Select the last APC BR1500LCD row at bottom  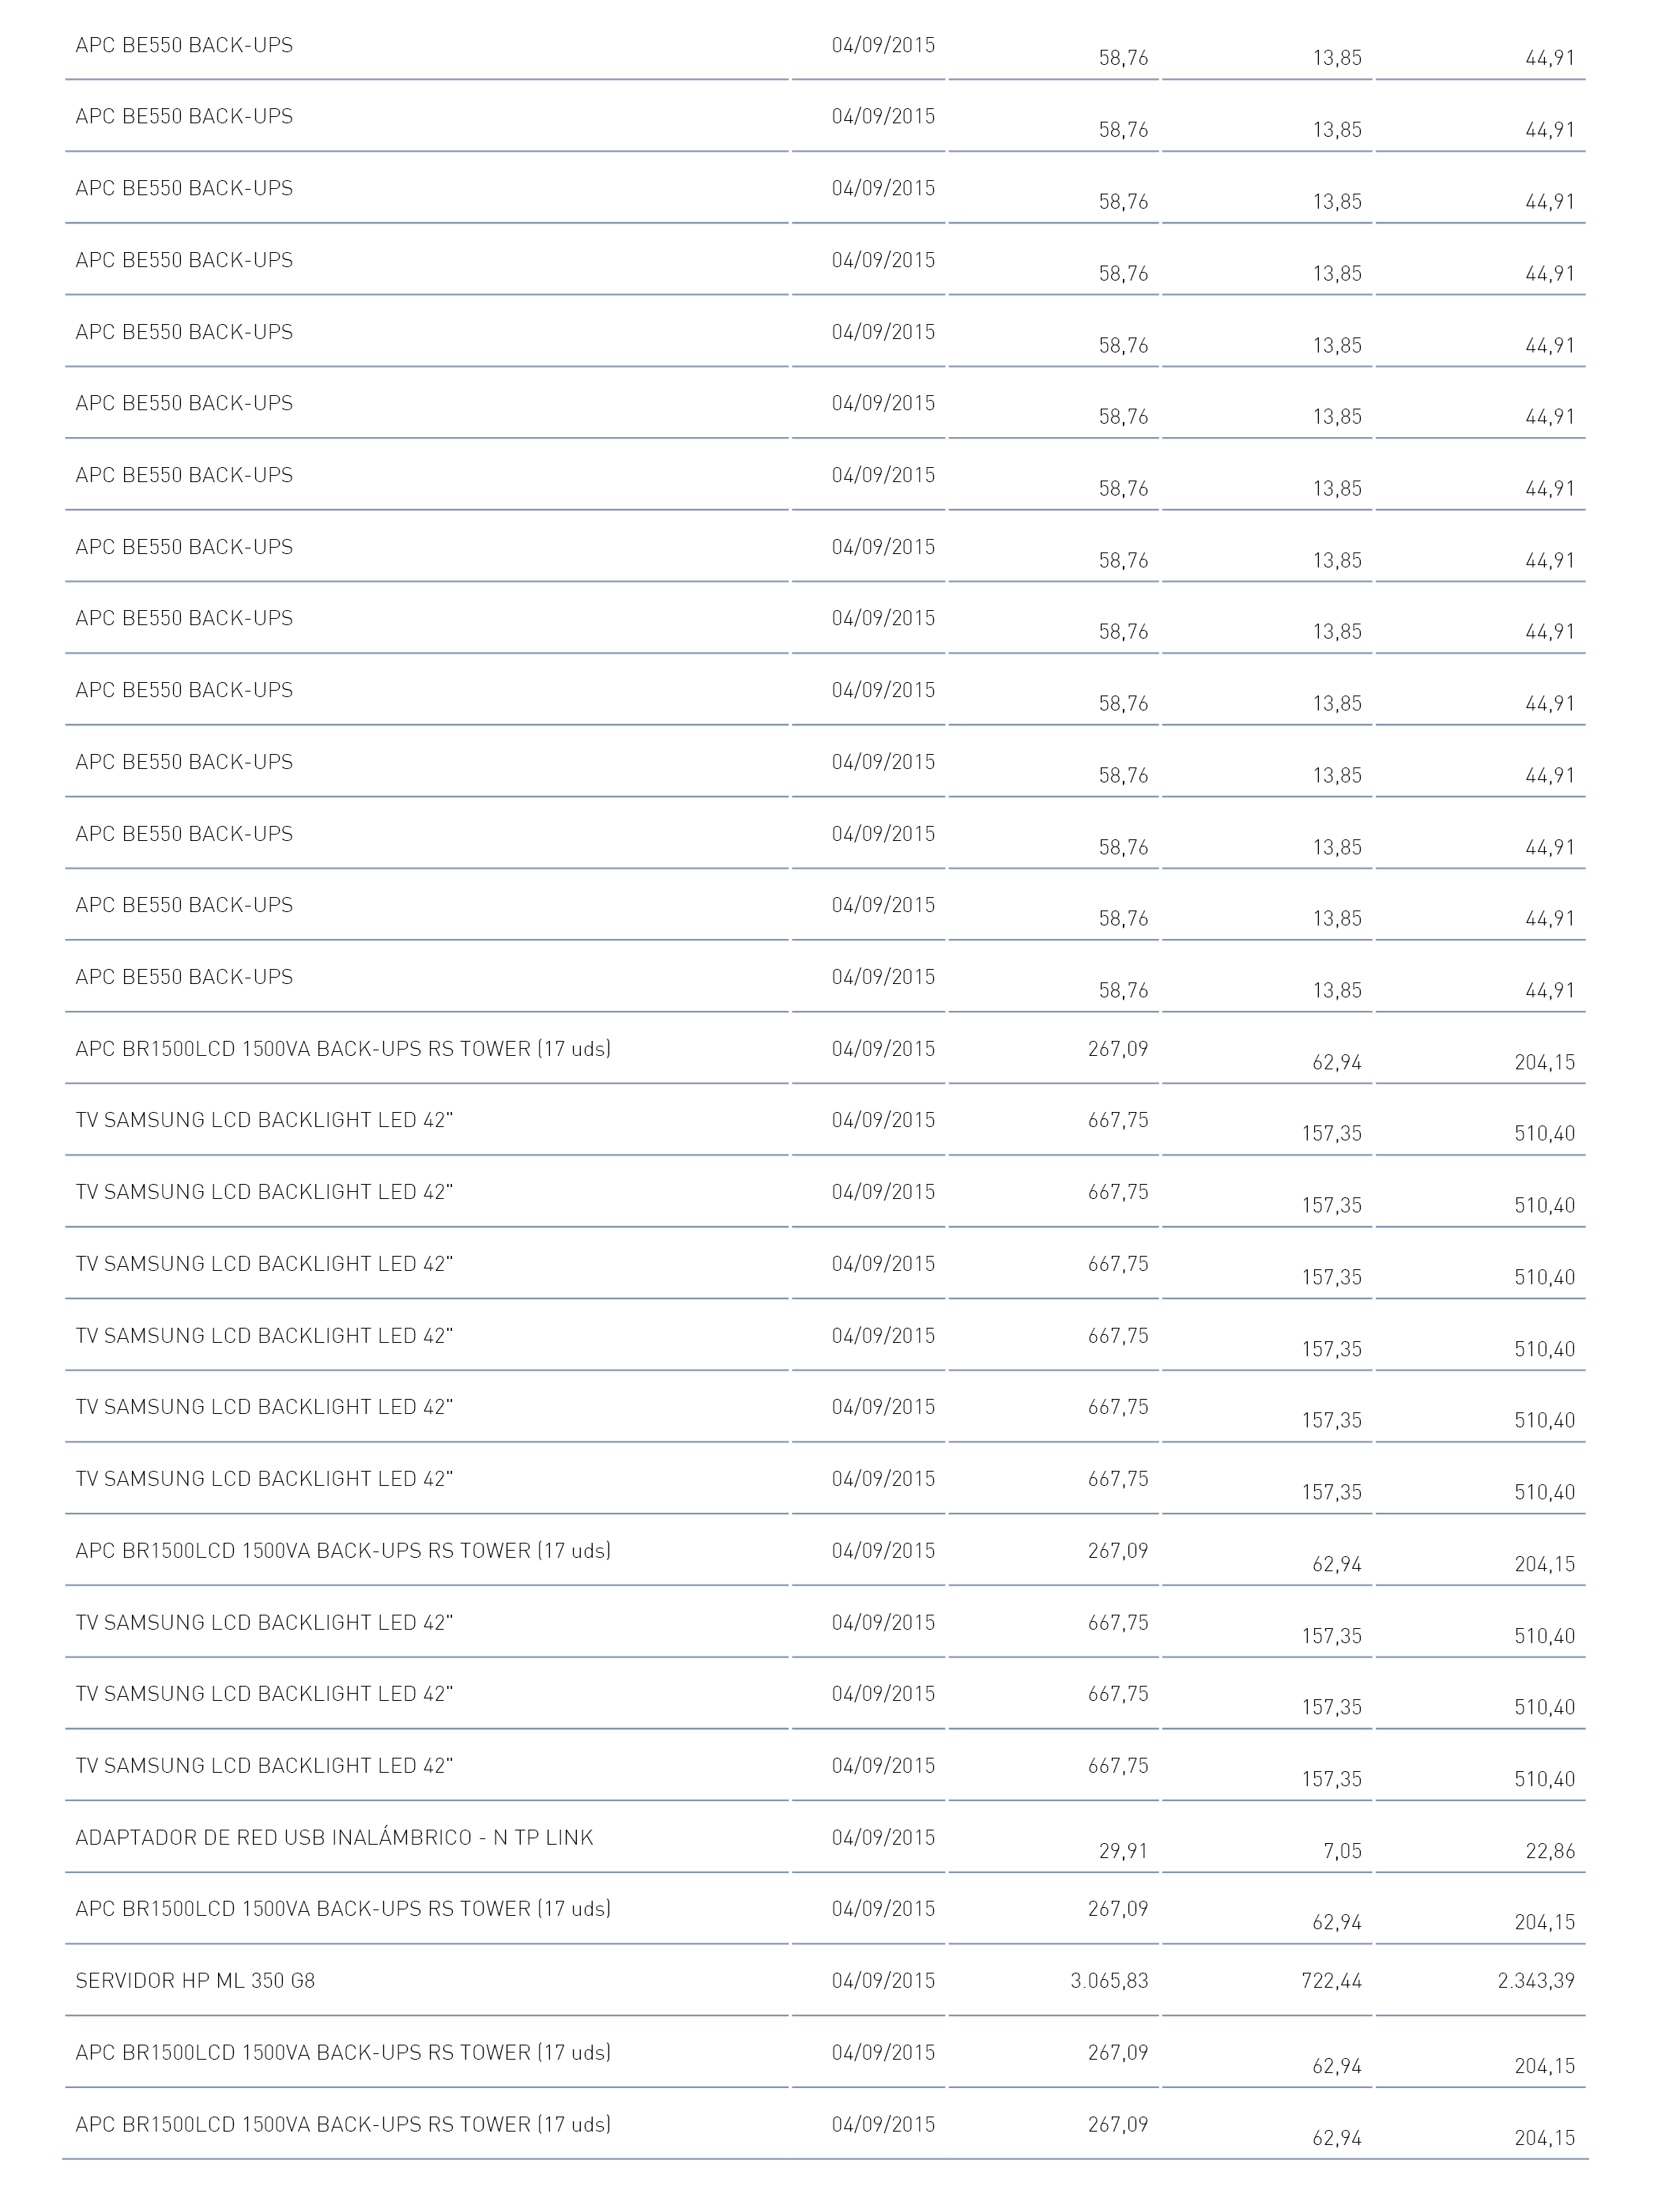tap(343, 2124)
